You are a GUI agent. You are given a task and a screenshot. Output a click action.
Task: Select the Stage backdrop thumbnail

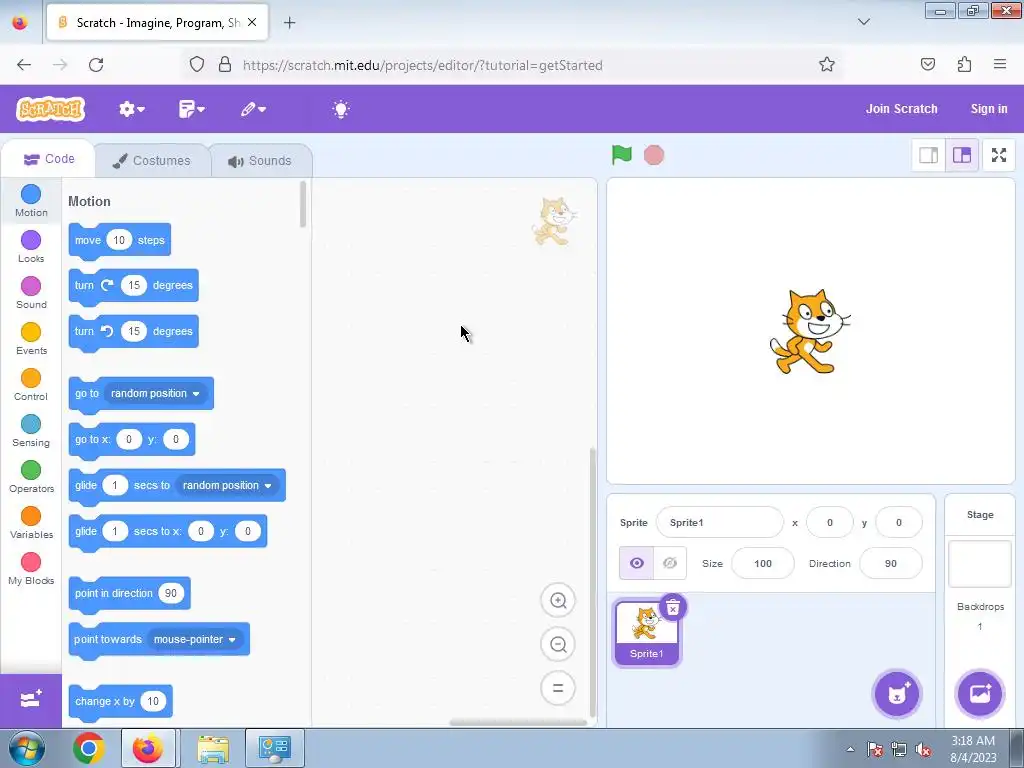980,564
